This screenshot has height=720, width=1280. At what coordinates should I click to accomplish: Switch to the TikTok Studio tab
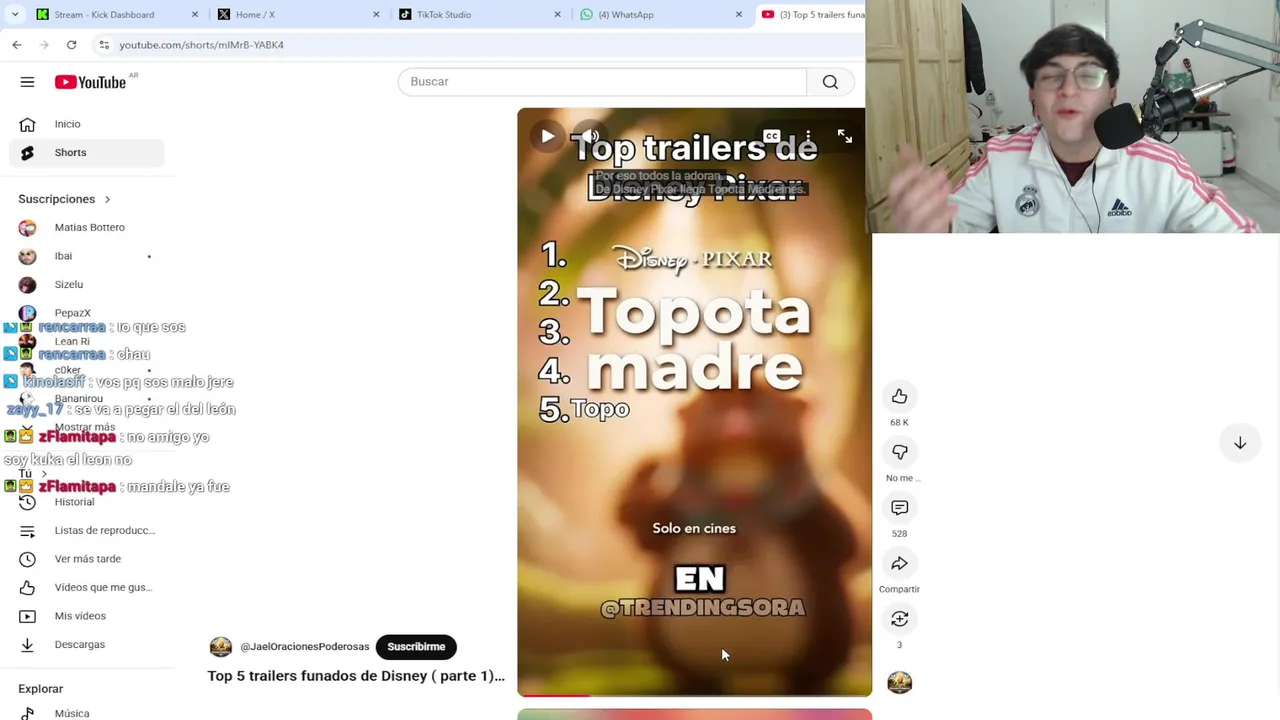444,14
